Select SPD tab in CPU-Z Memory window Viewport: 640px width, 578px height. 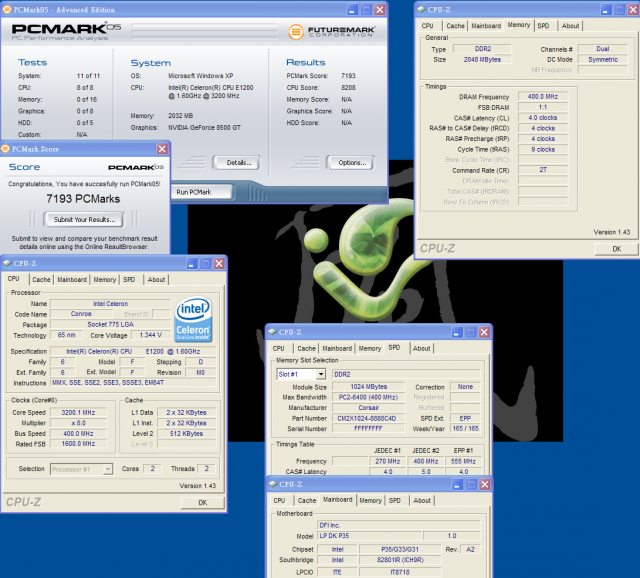pos(543,26)
